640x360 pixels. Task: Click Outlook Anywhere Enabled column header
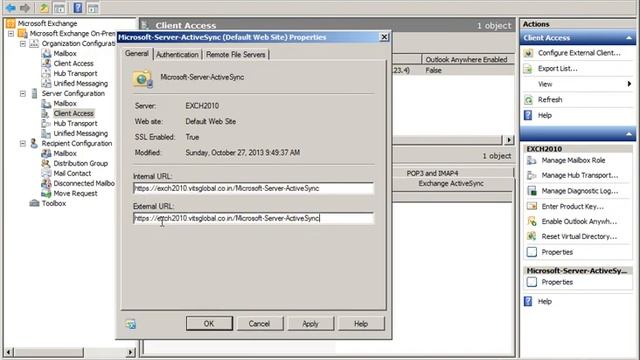466,60
